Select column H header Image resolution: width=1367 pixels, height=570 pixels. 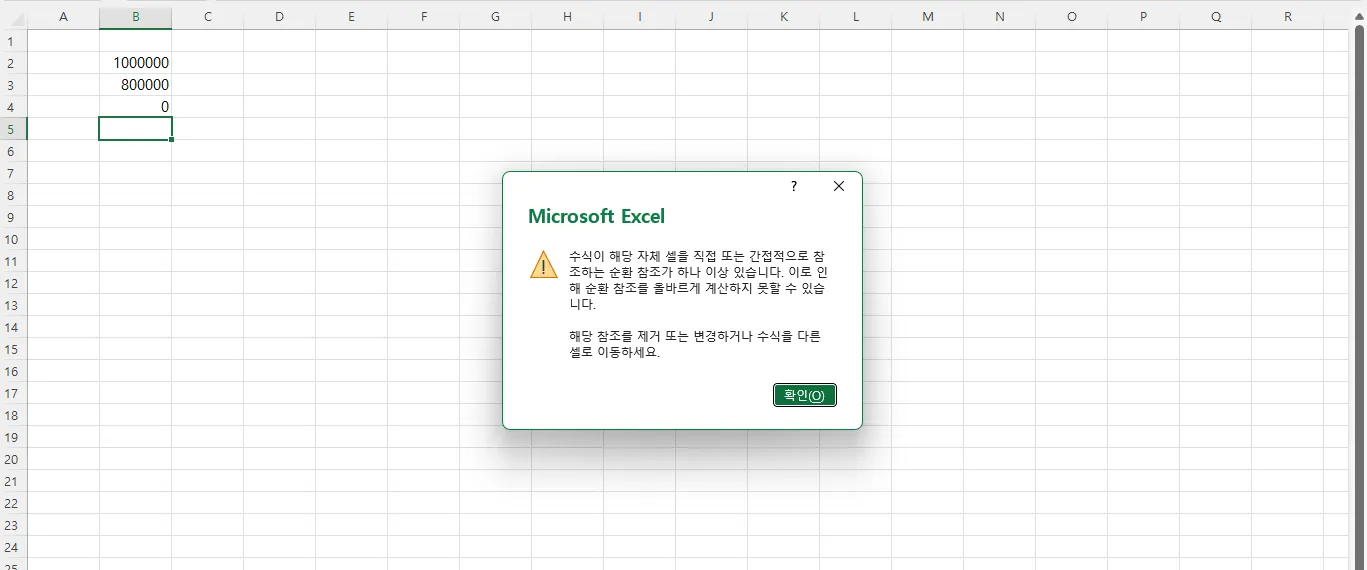click(x=567, y=17)
